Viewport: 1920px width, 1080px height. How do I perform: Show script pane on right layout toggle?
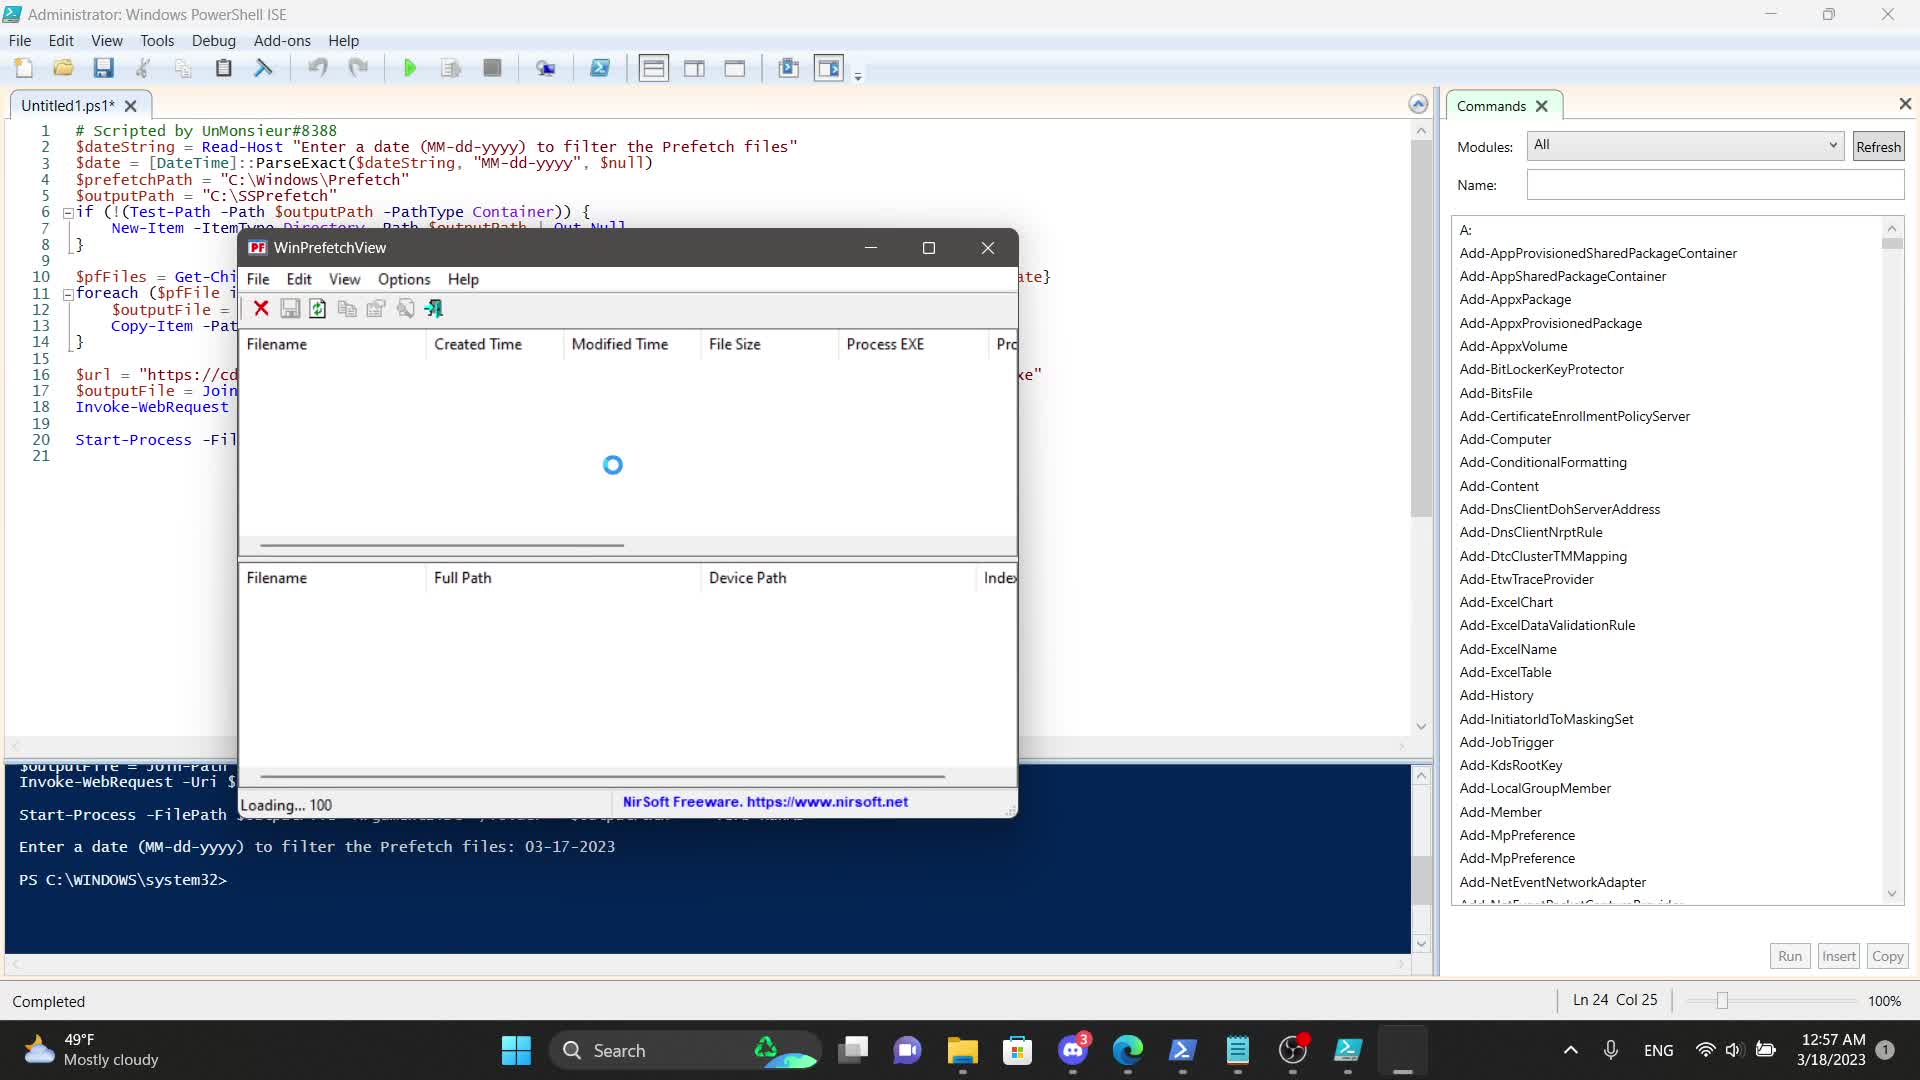694,68
